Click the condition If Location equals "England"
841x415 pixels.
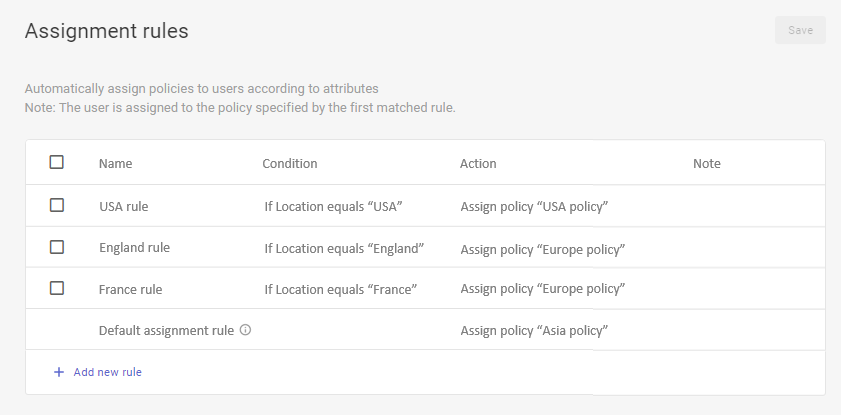[344, 248]
